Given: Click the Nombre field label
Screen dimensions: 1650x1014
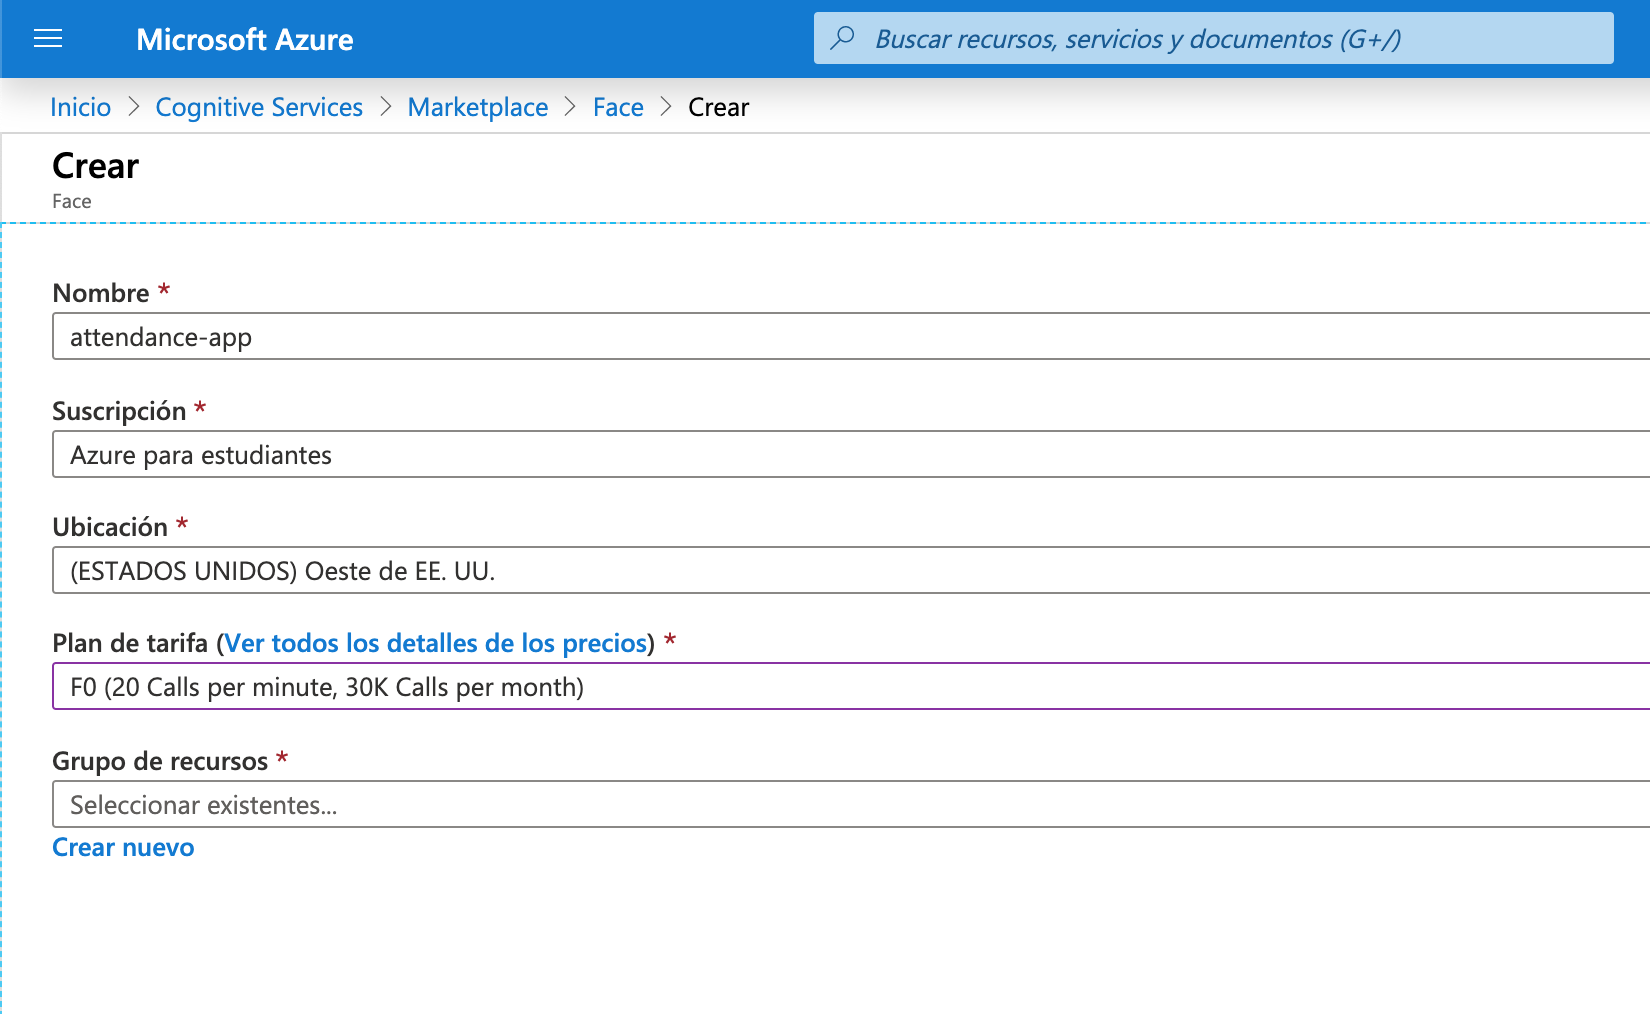Looking at the screenshot, I should (101, 293).
